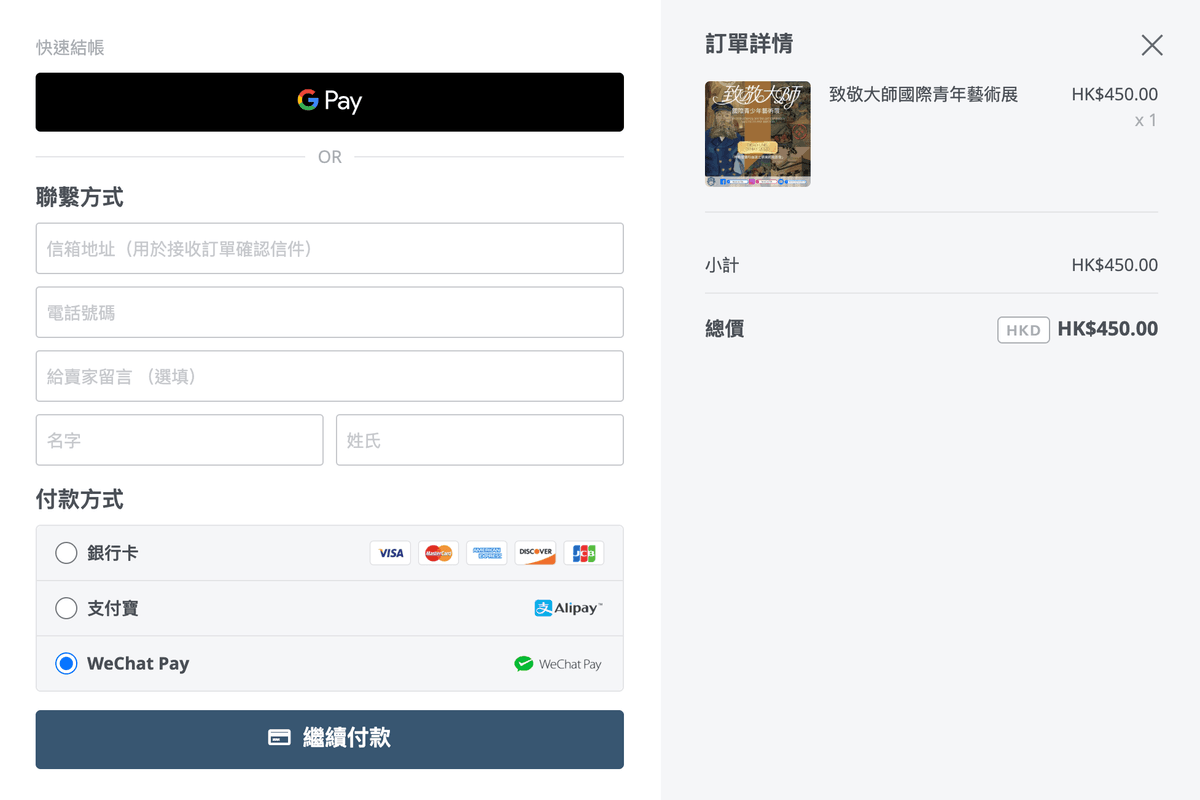1200x800 pixels.
Task: Click the 繼續付款 continue payment button
Action: [x=330, y=739]
